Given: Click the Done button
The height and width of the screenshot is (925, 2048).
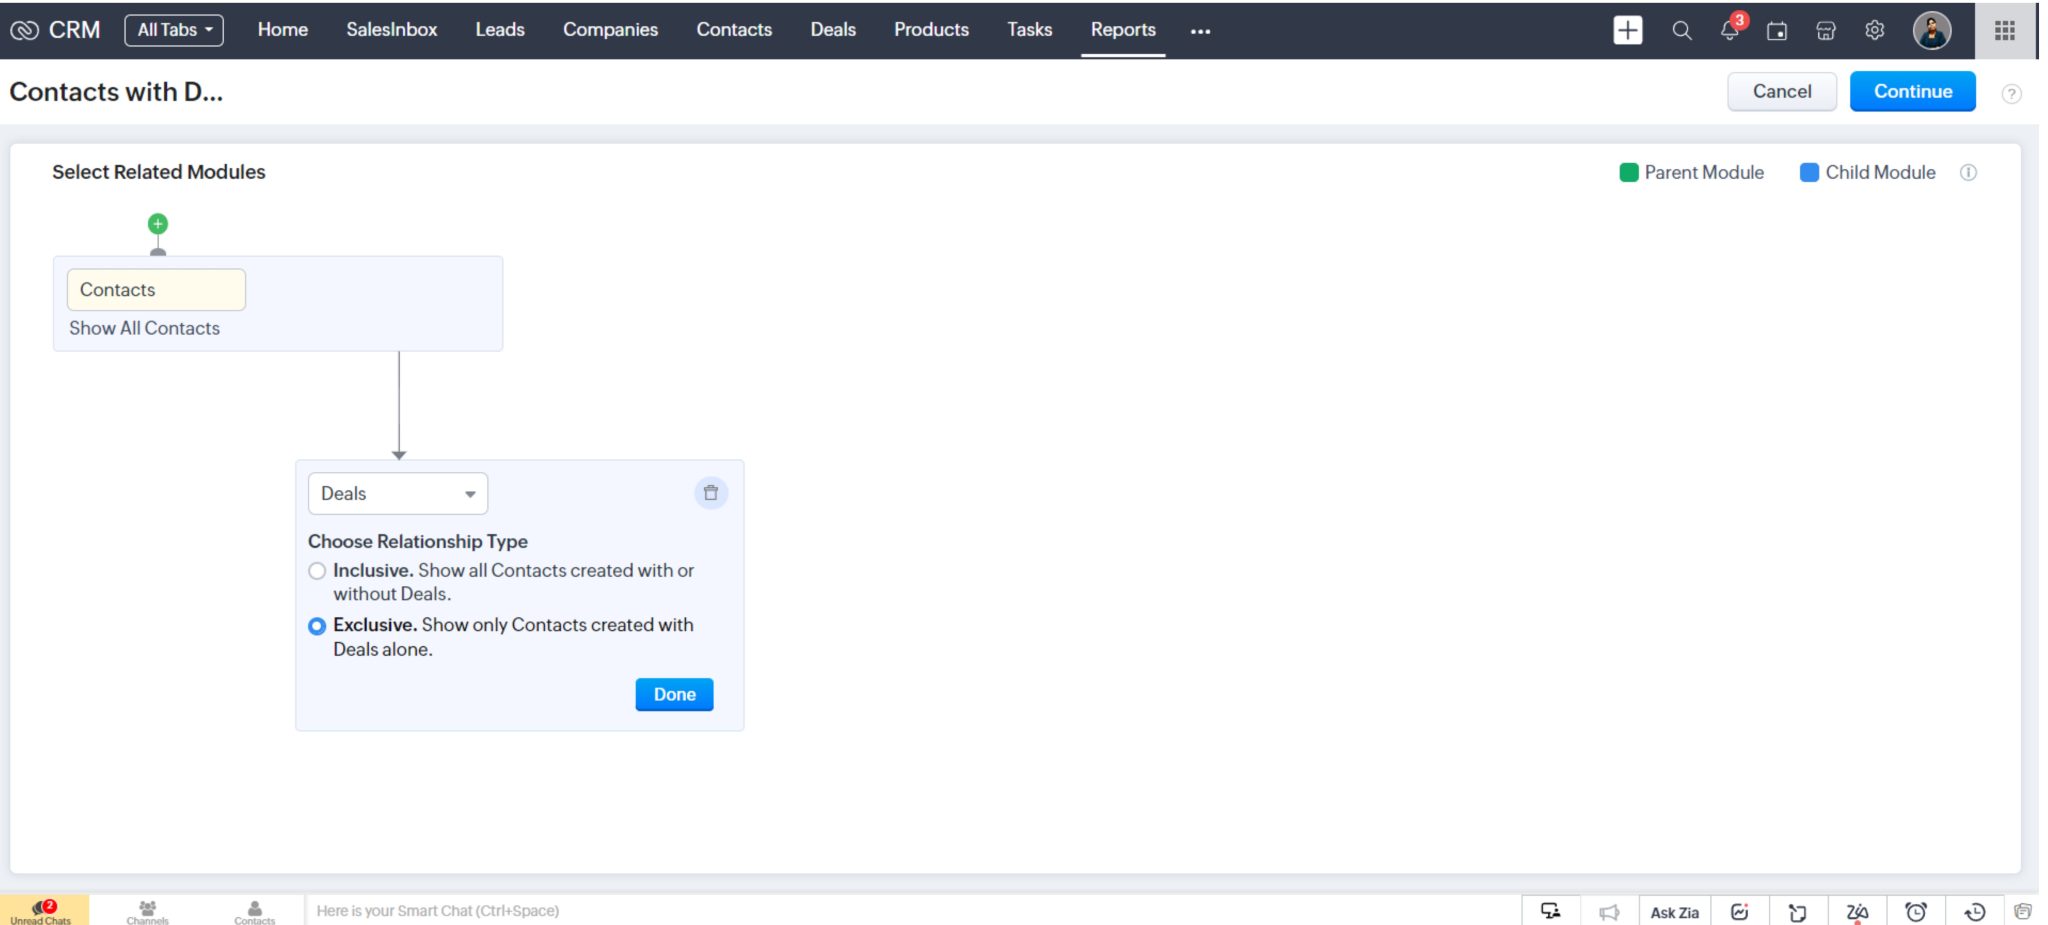Looking at the screenshot, I should point(674,694).
